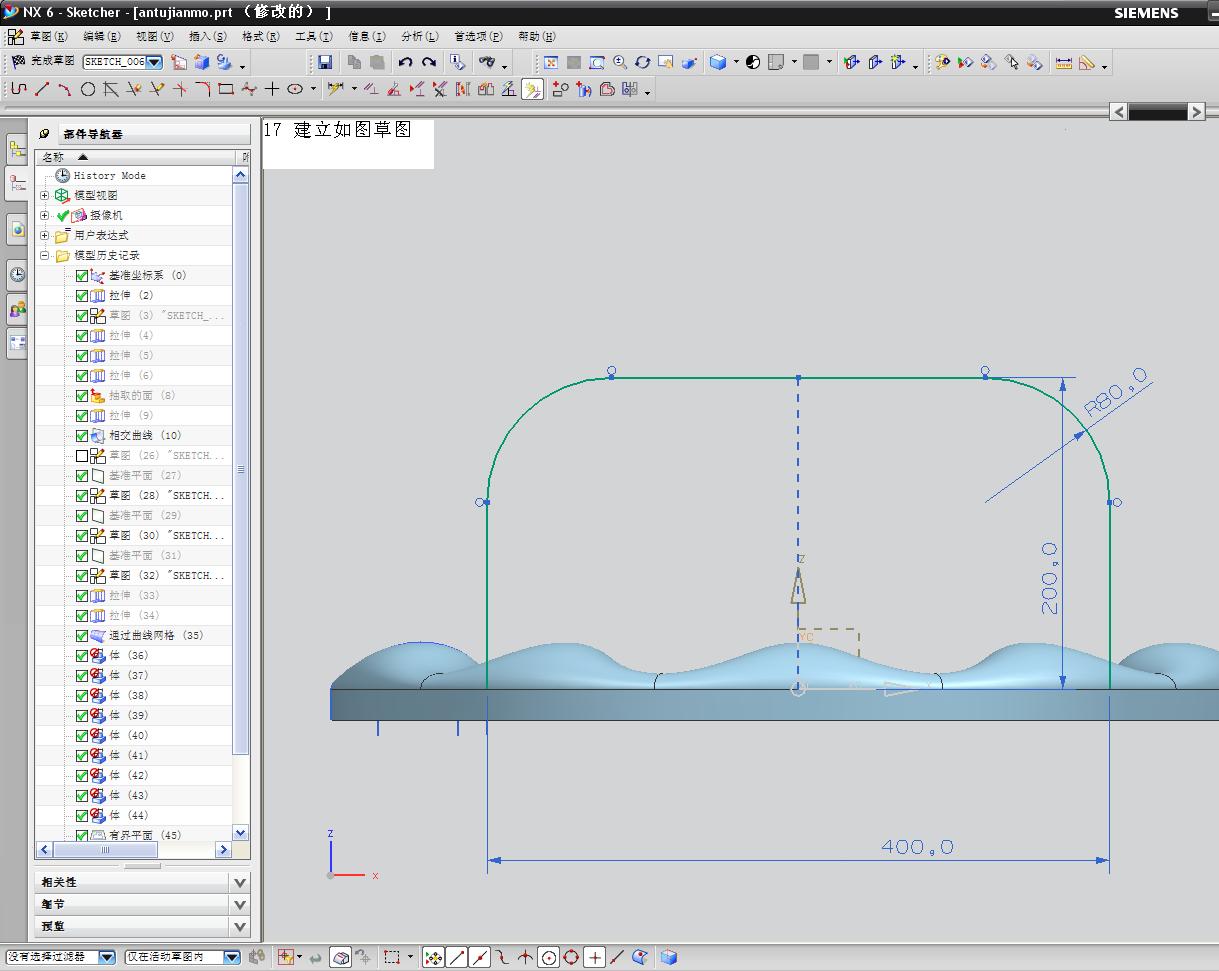Open the 帮助(H) Help menu

coord(537,36)
